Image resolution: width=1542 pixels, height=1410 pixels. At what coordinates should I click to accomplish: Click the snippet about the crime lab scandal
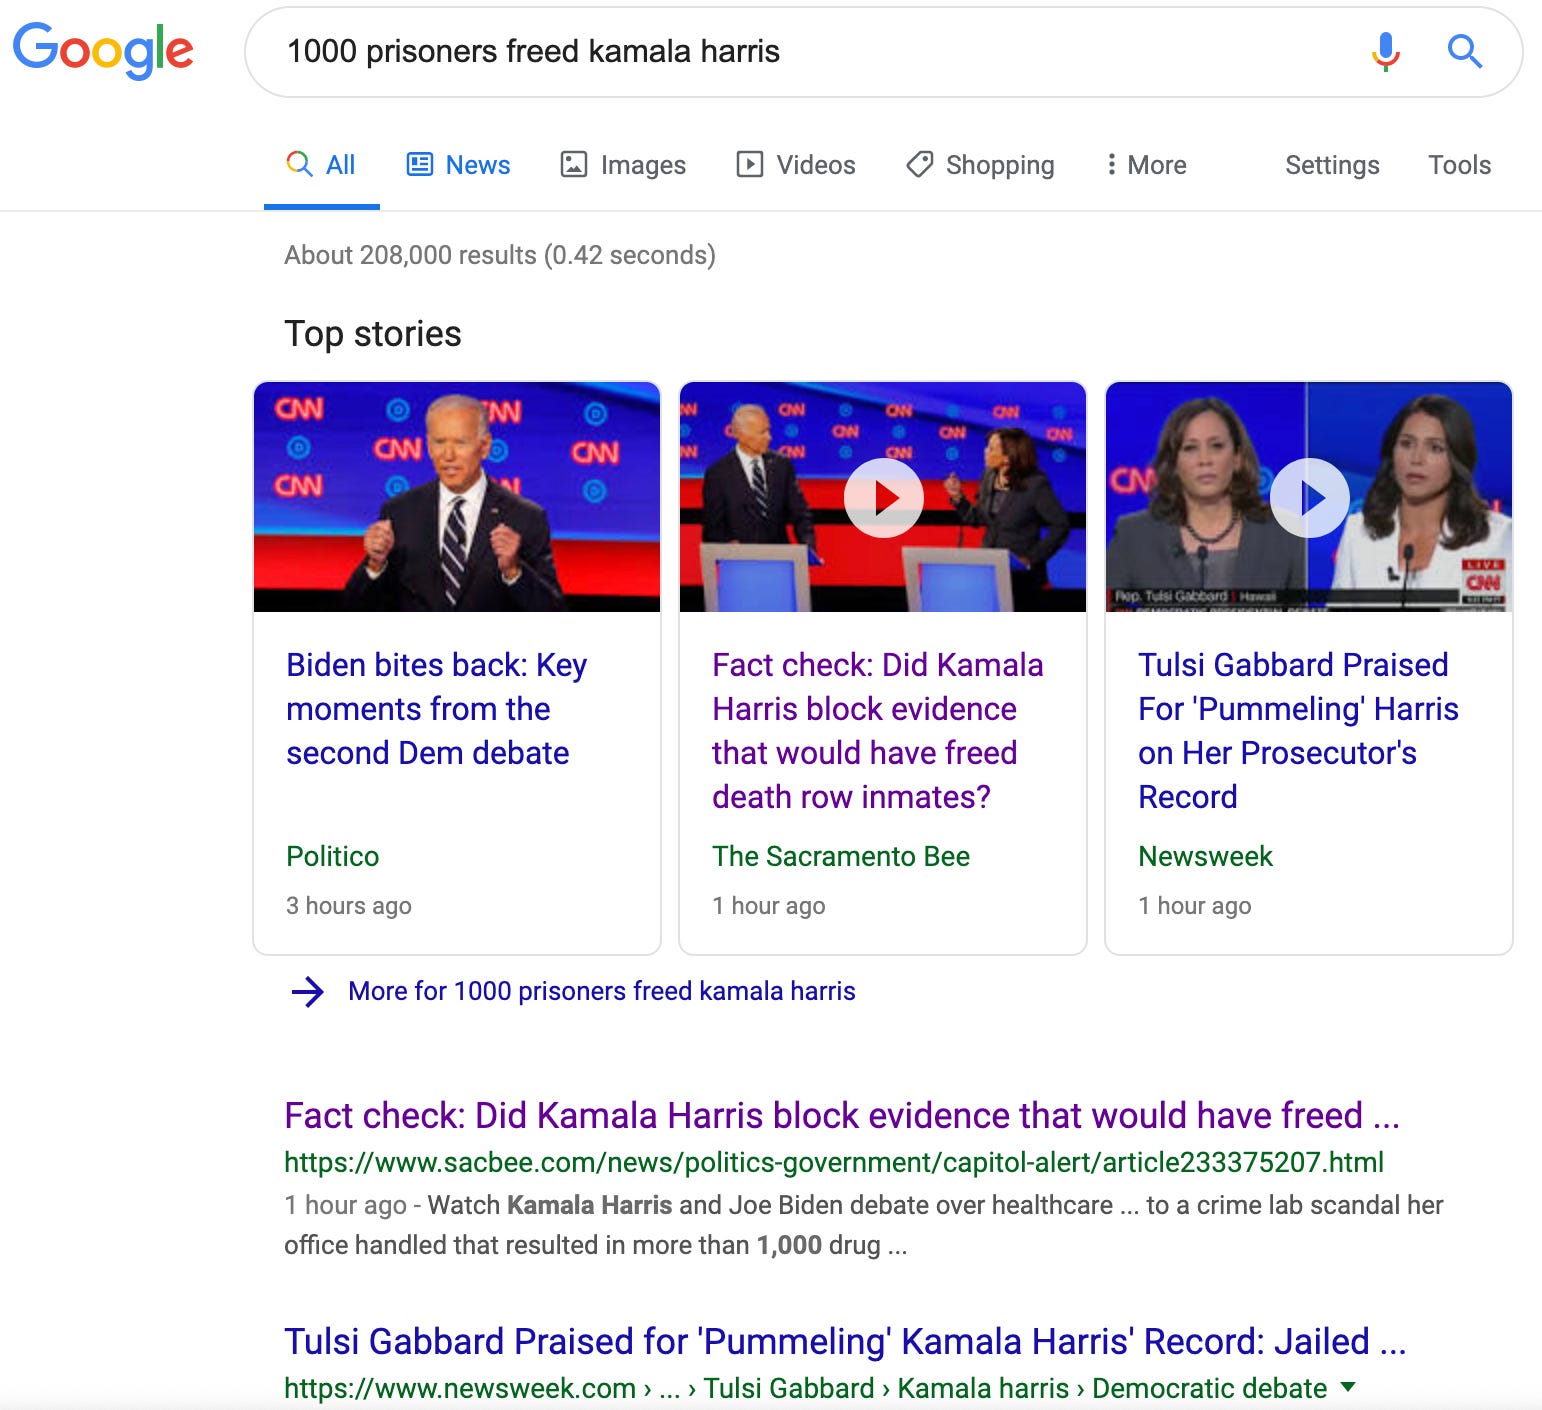864,1225
